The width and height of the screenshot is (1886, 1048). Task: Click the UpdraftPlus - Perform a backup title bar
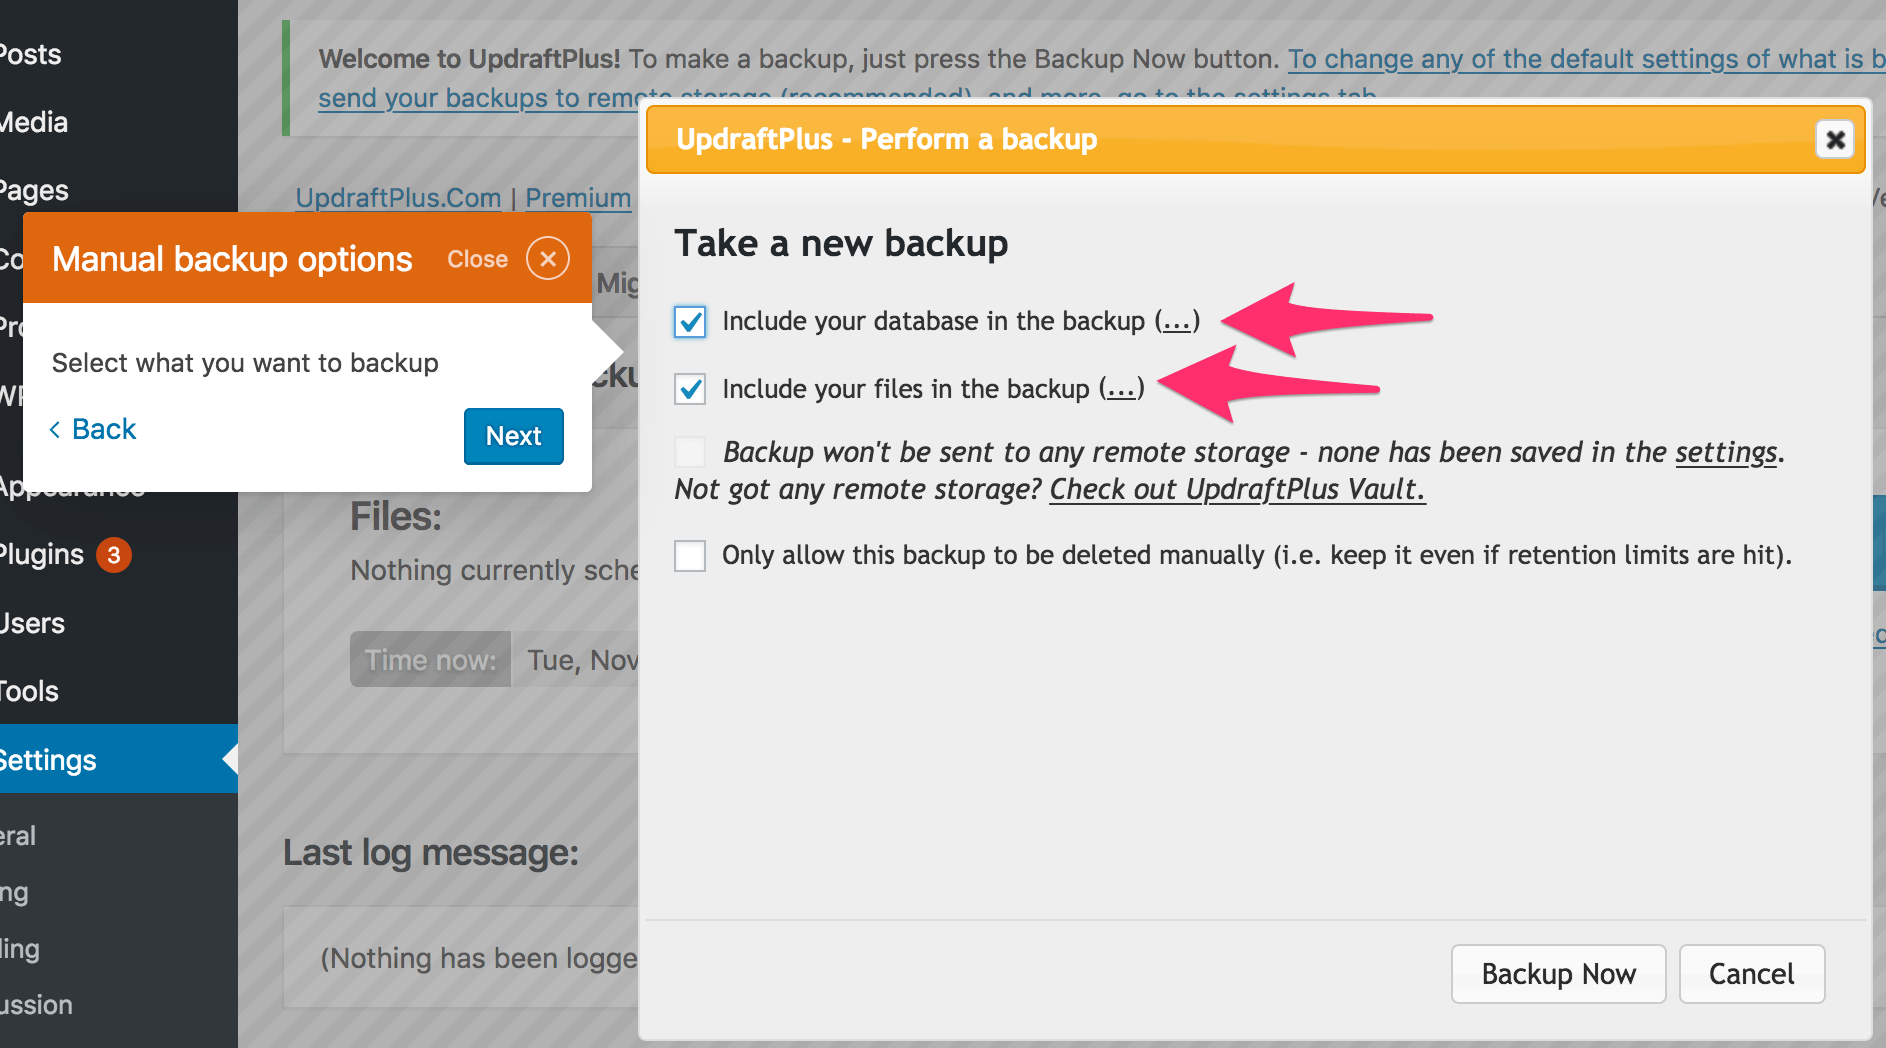pos(1255,139)
